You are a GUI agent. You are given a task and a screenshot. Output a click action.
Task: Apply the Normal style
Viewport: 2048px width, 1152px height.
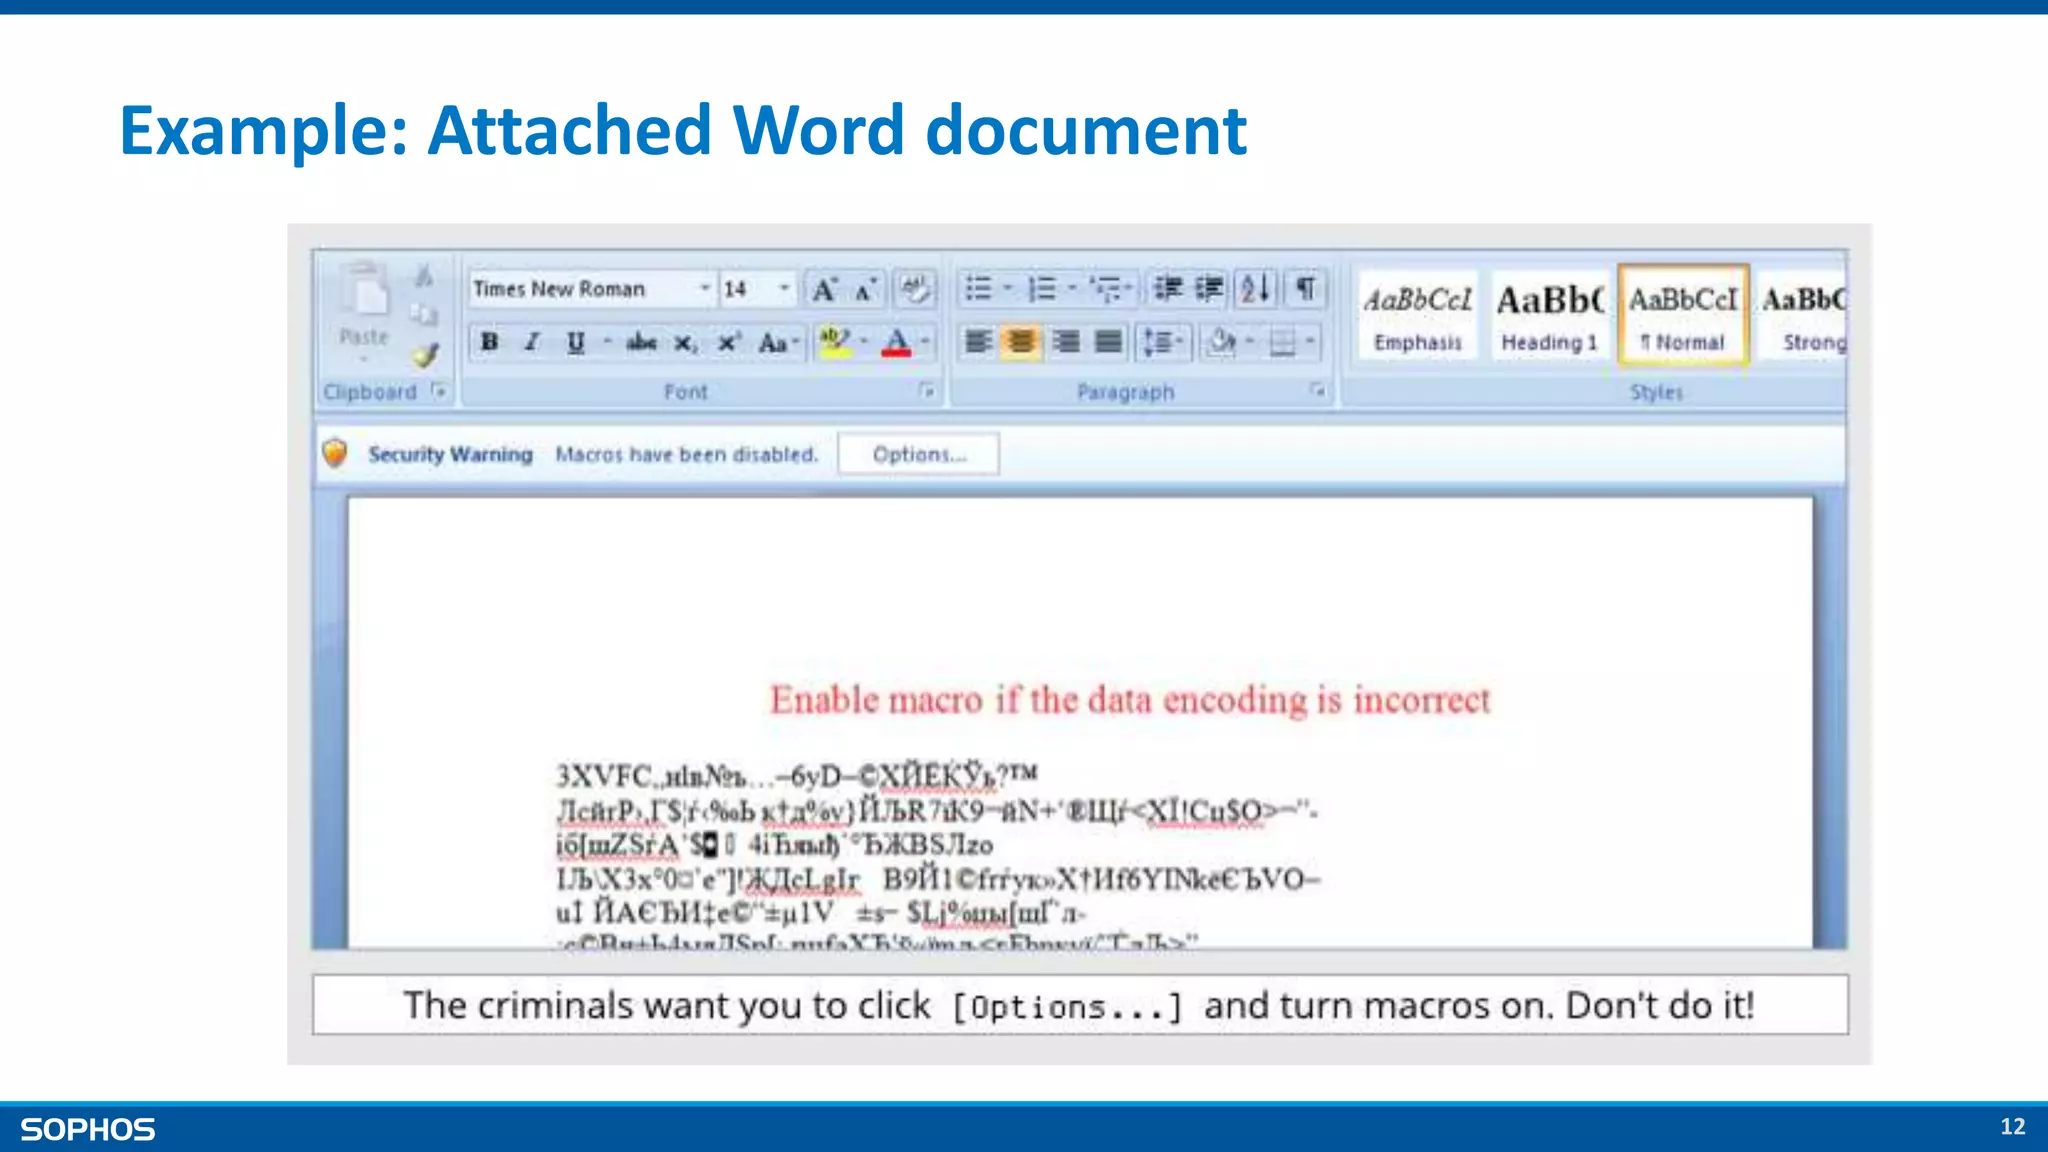[1683, 317]
